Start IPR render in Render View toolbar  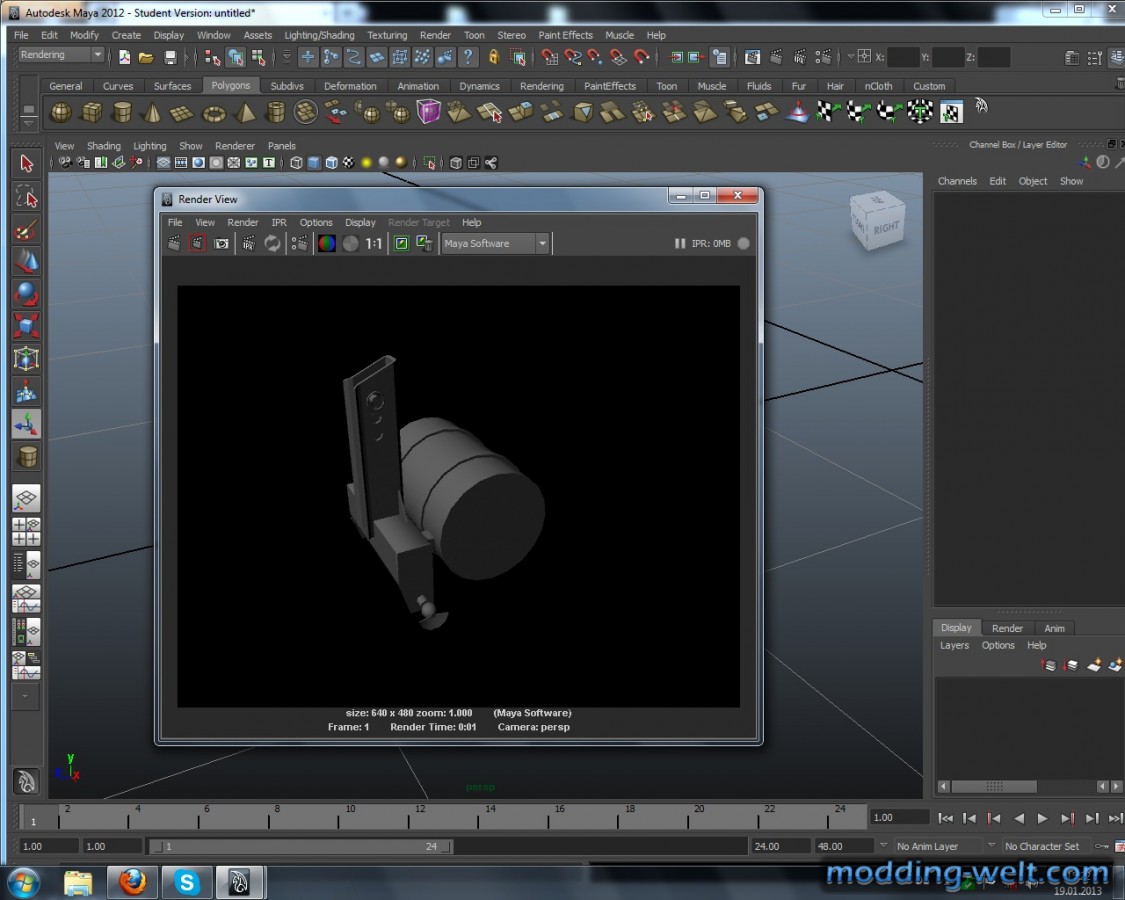coord(249,243)
